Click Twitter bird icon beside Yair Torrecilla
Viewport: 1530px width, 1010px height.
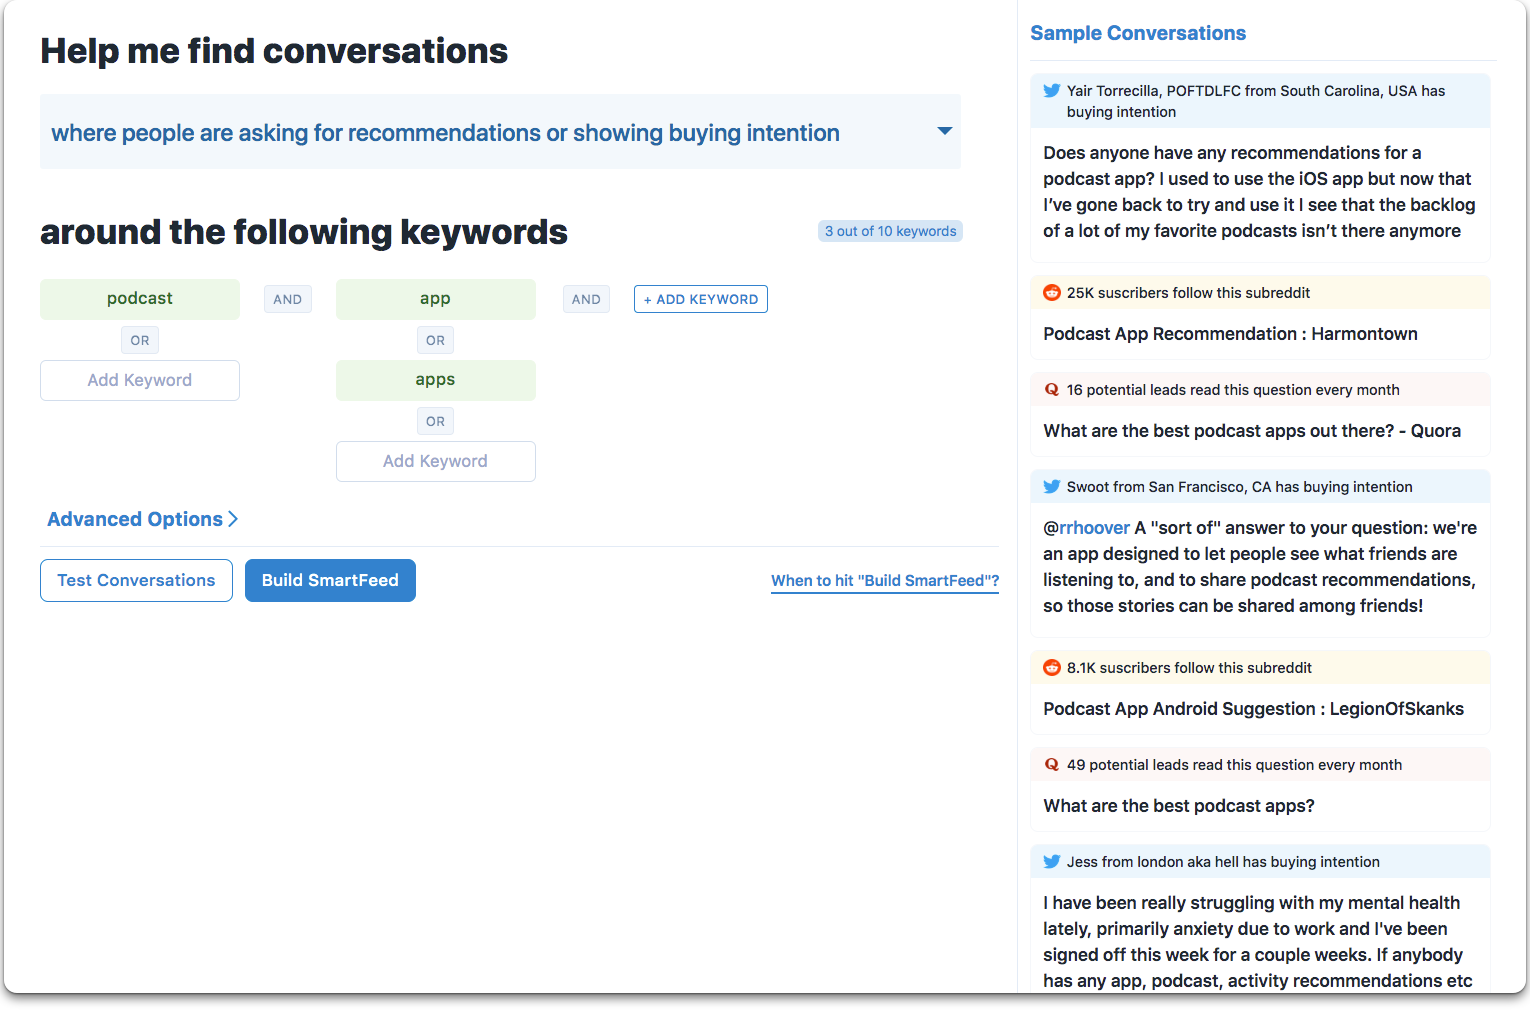(1051, 91)
